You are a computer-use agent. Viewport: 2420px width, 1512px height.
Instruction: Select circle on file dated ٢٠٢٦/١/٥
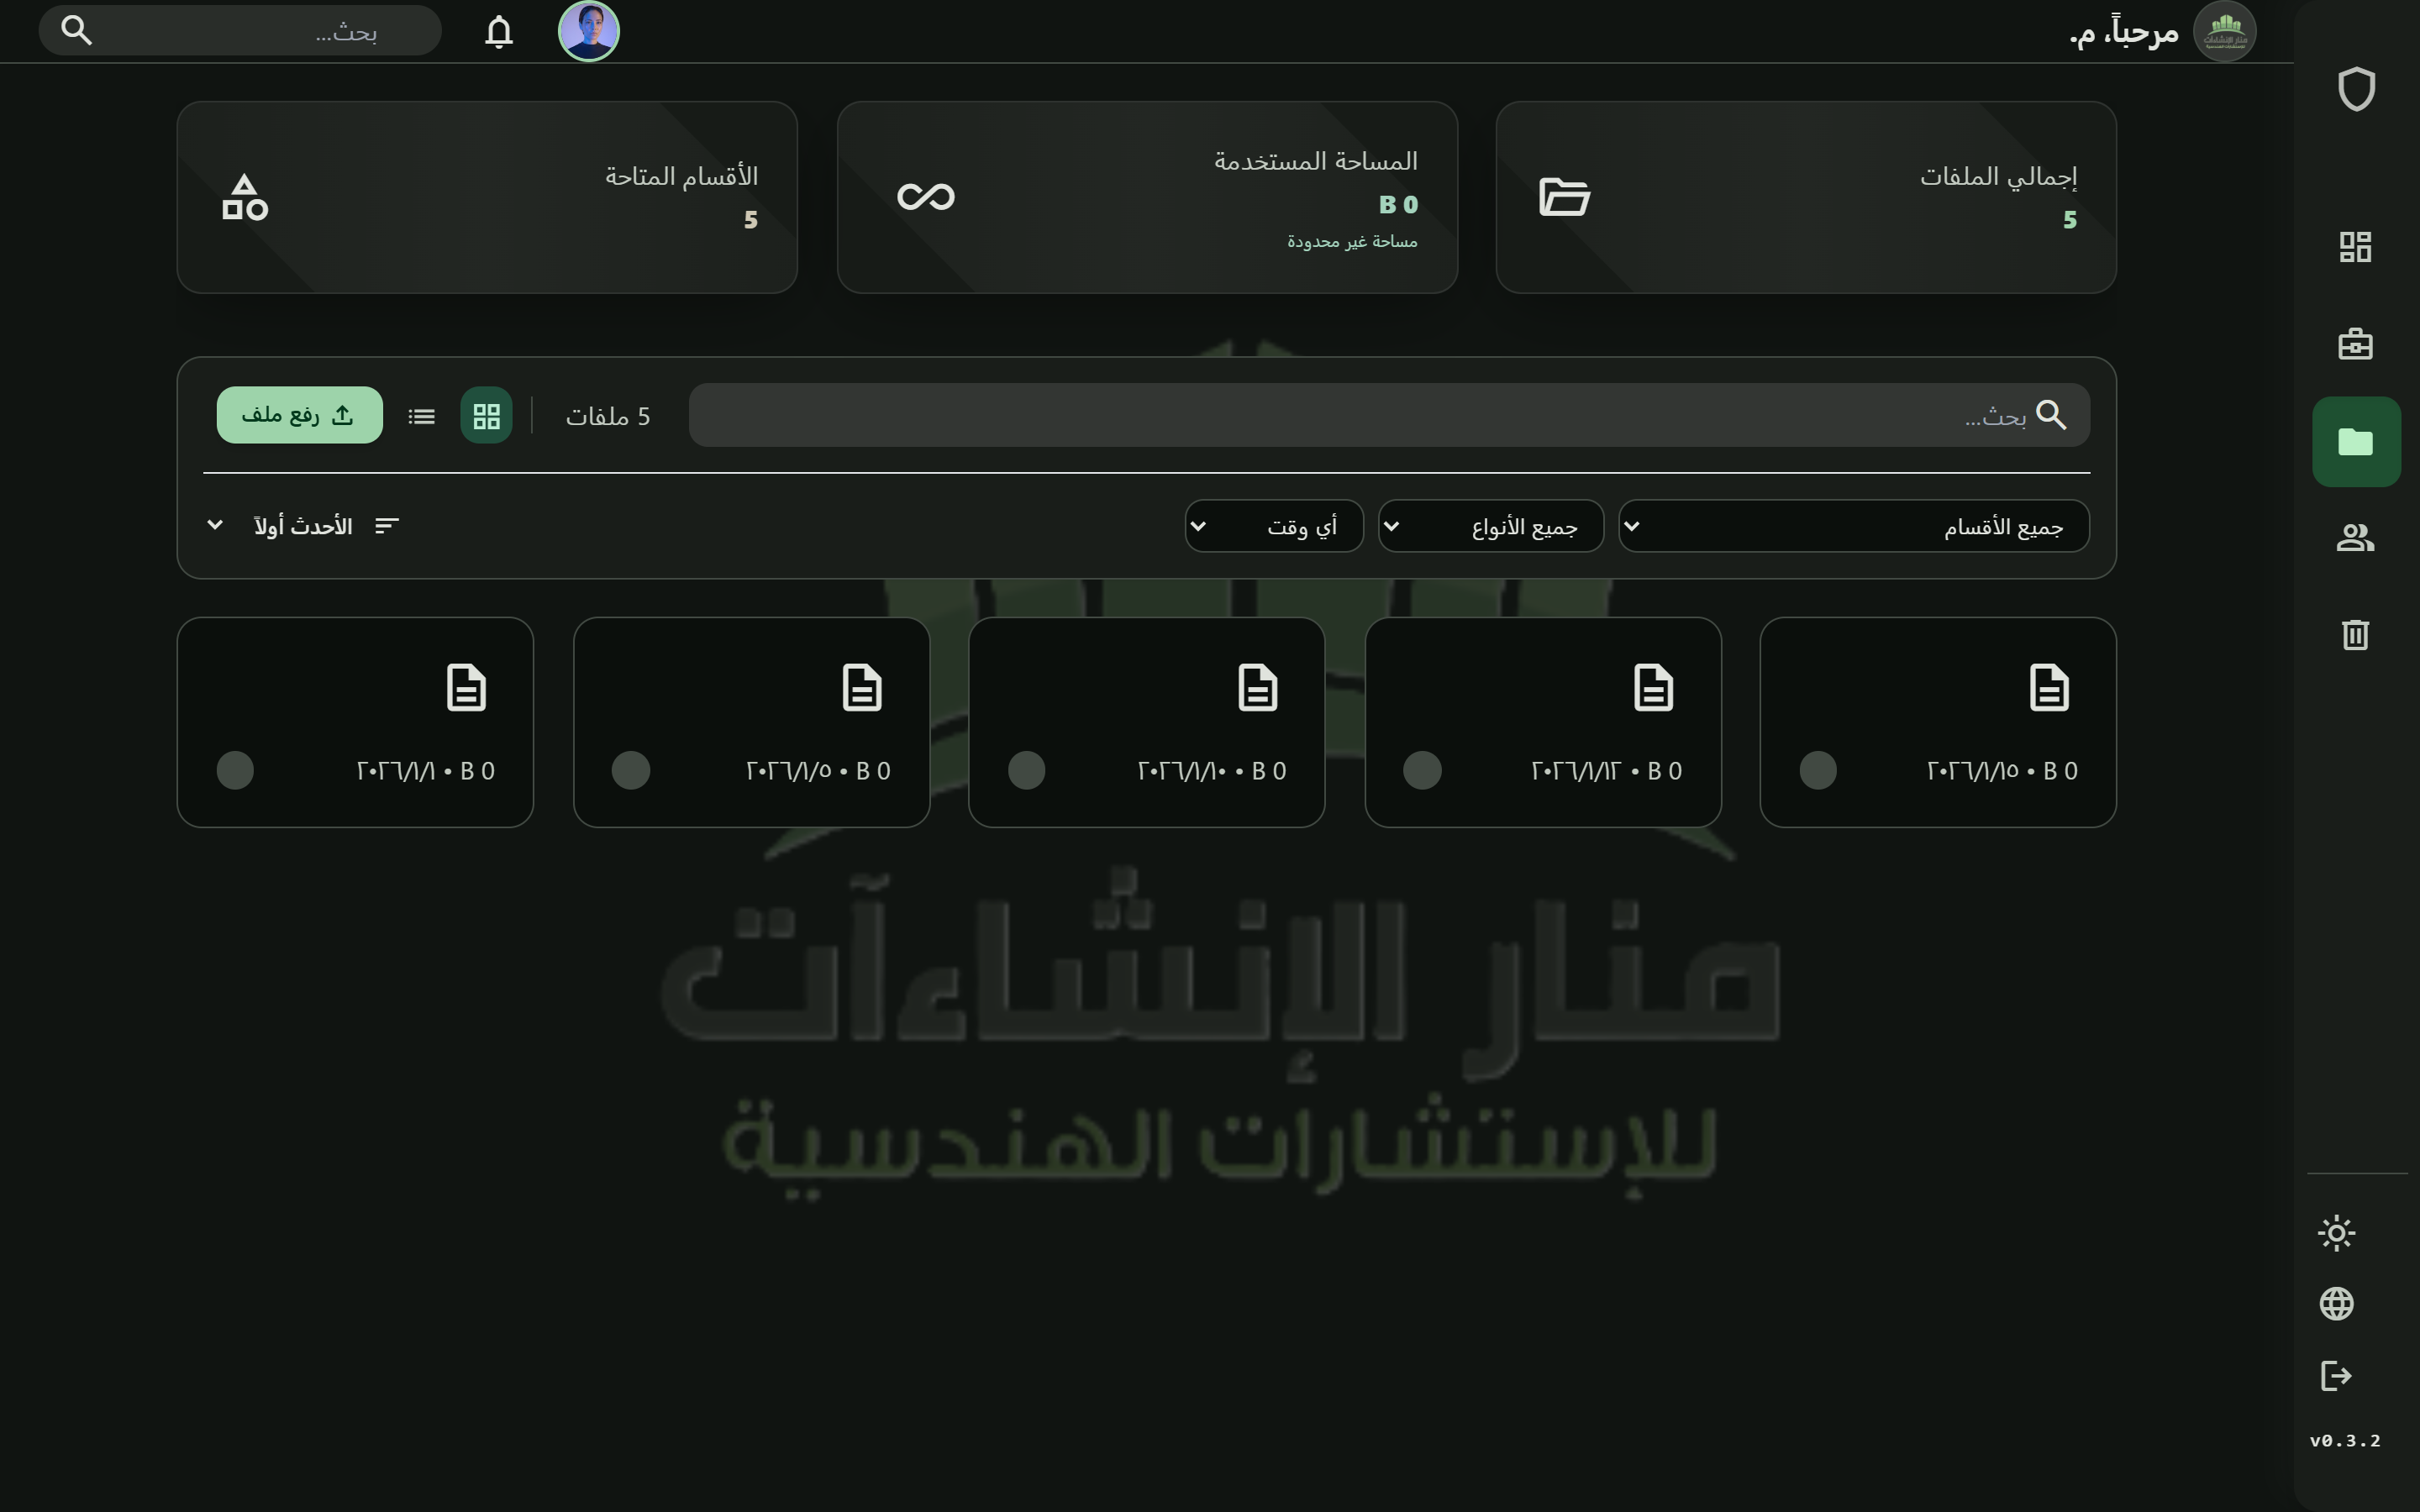pyautogui.click(x=631, y=771)
